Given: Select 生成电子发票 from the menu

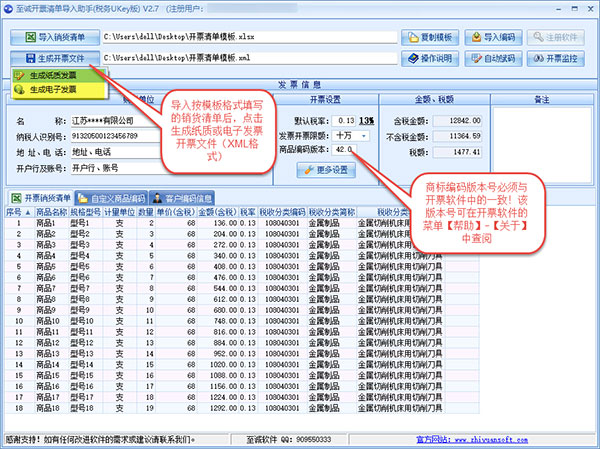Looking at the screenshot, I should [53, 90].
